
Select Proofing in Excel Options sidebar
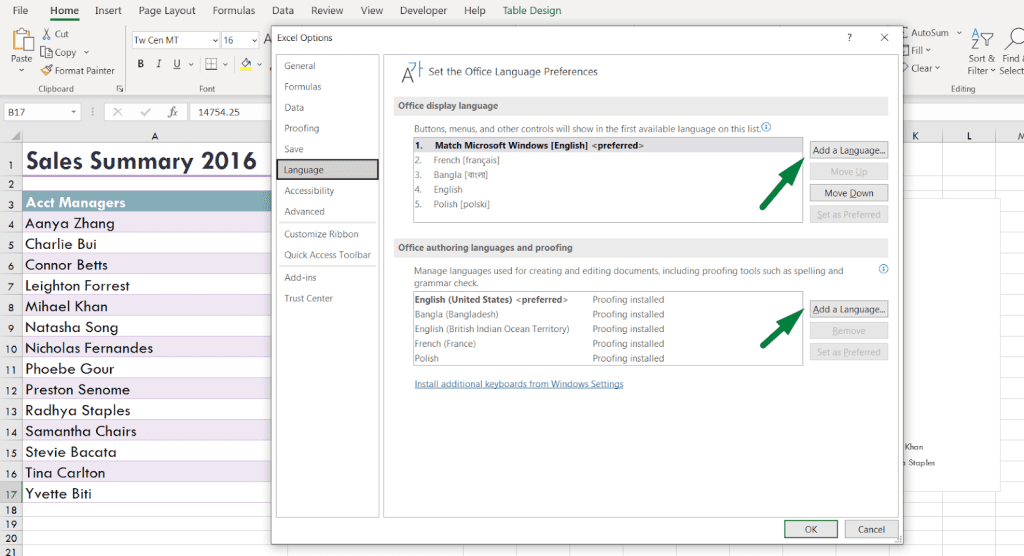301,128
